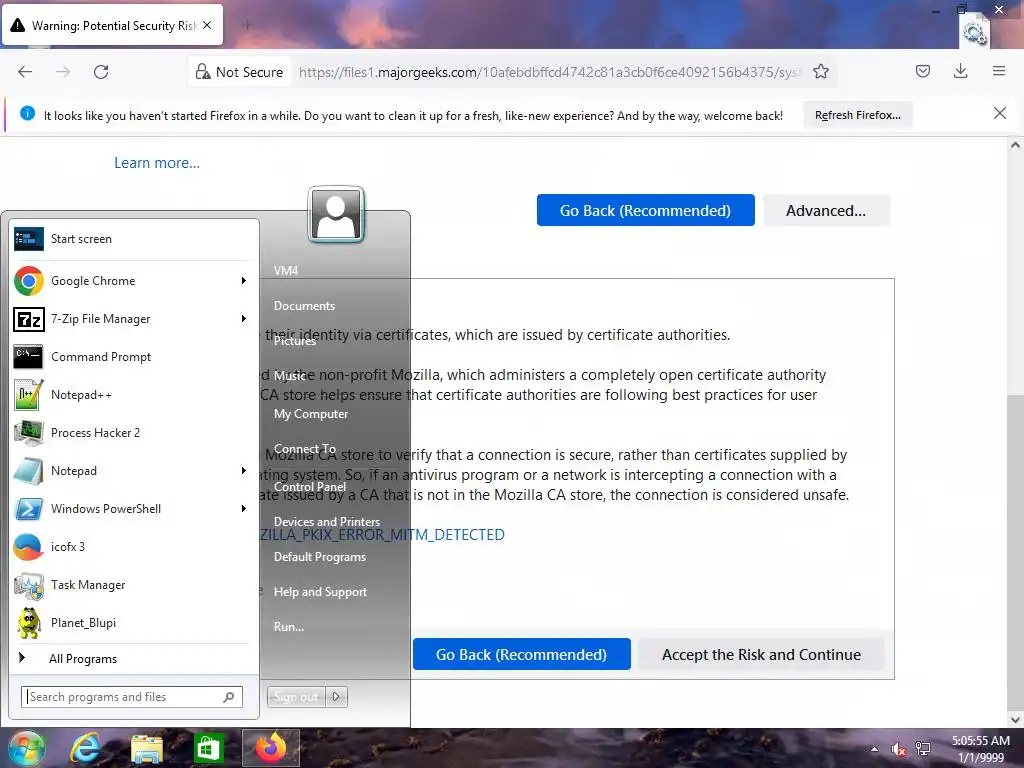Open Documents from the Start menu
The image size is (1024, 768).
click(x=304, y=306)
